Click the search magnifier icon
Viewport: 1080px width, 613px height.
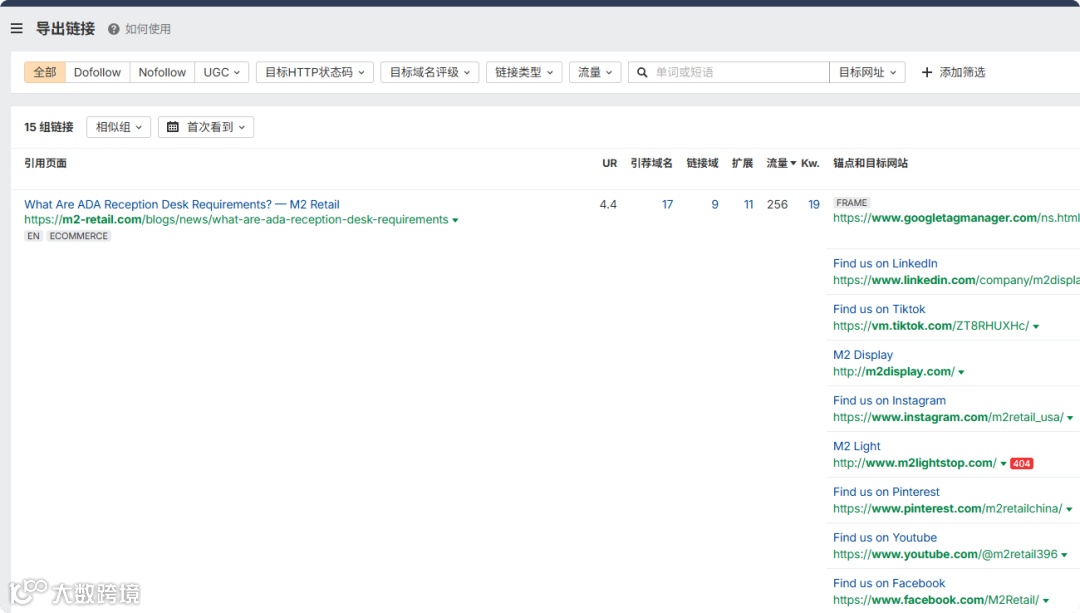coord(642,72)
